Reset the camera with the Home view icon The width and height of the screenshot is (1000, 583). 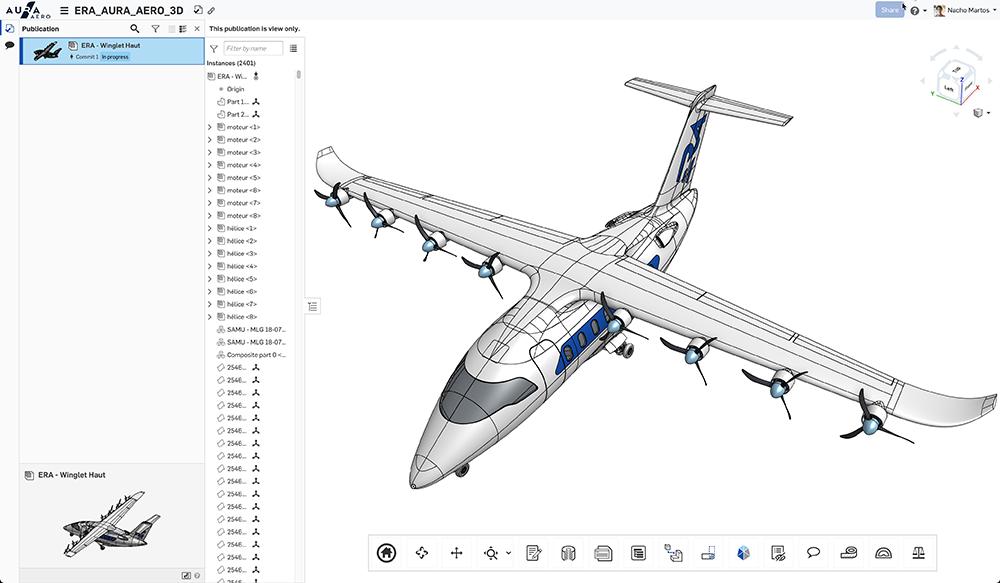click(386, 552)
